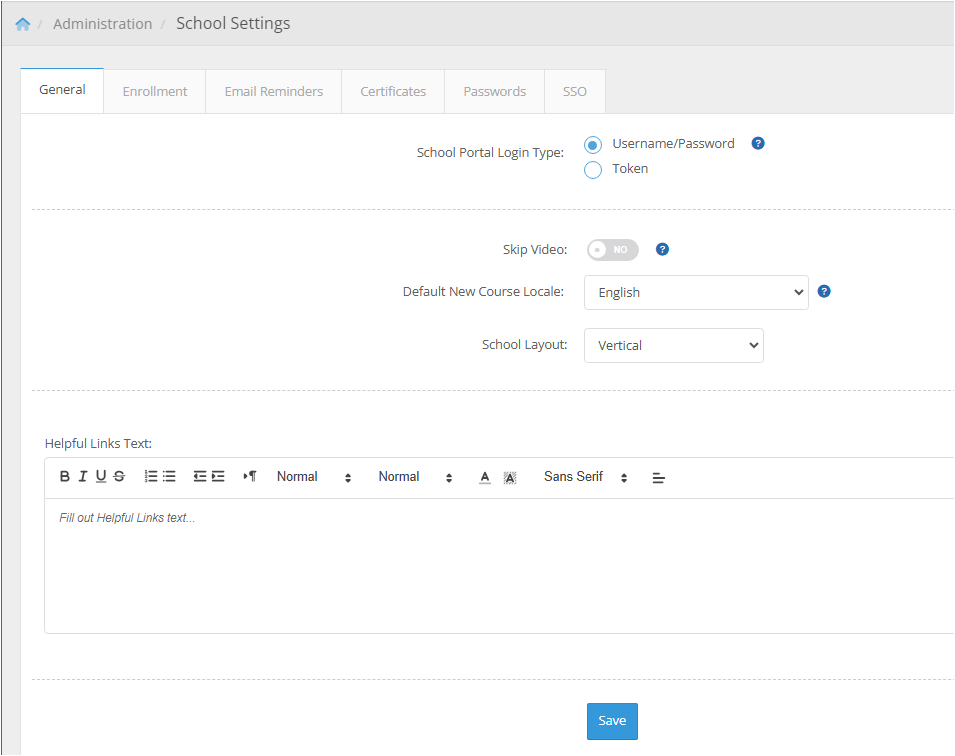This screenshot has height=756, width=955.
Task: Insert a numbered list in editor
Action: pos(151,477)
